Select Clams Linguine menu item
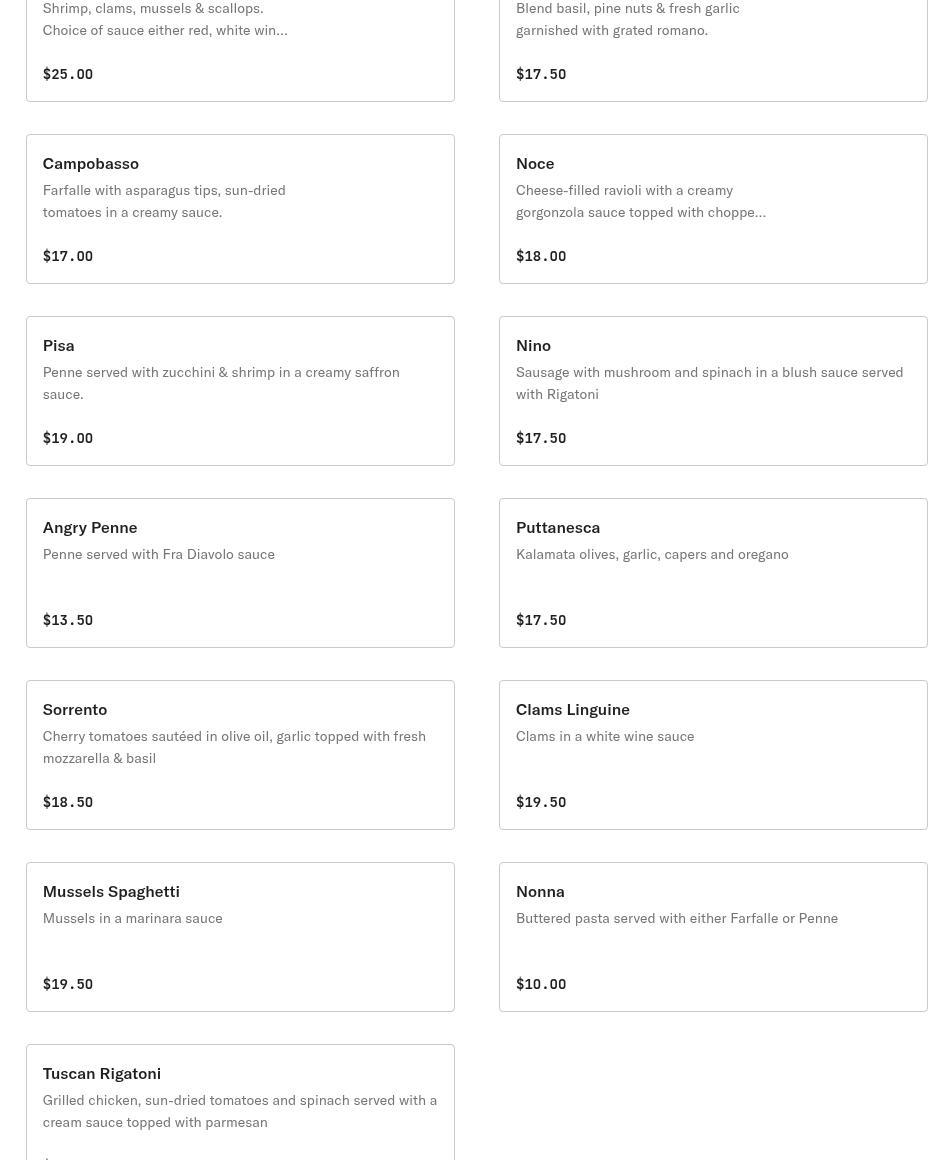The image size is (950, 1160). [713, 755]
